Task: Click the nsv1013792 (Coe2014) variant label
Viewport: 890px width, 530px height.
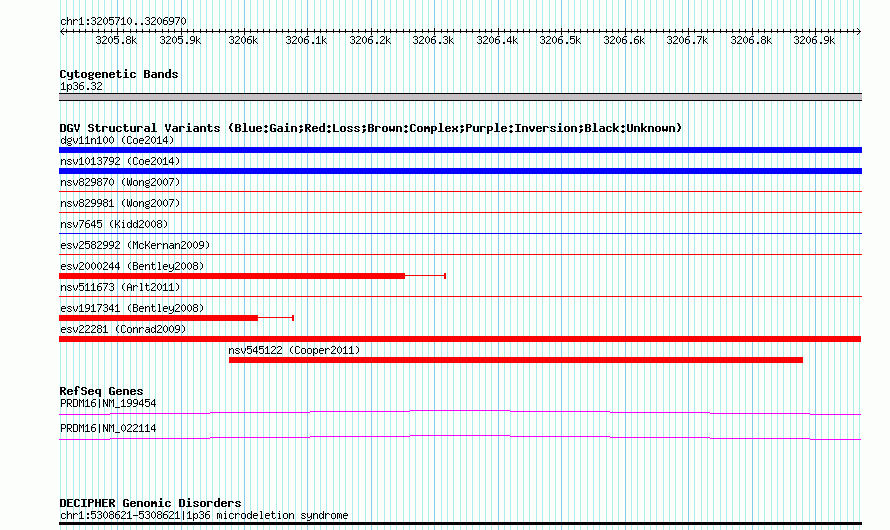Action: coord(120,161)
